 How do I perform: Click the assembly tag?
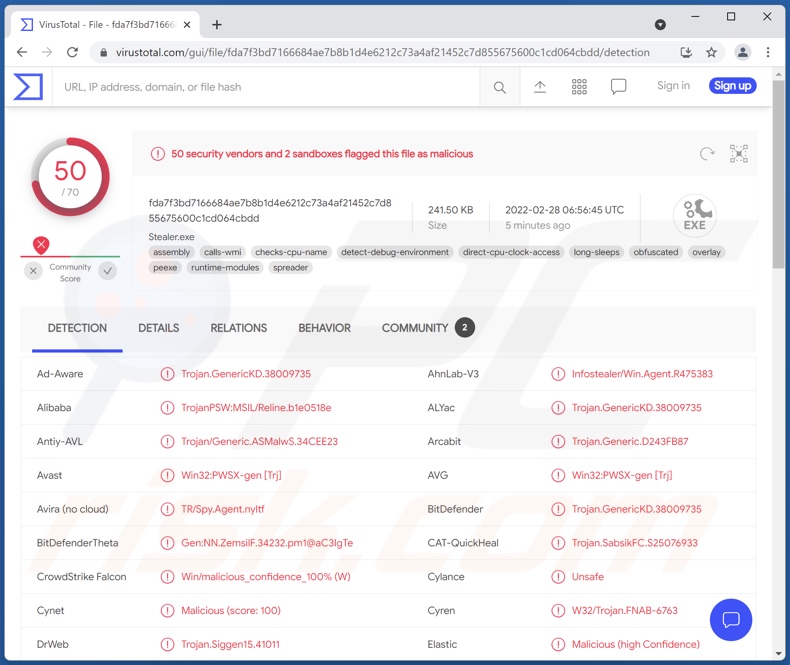[172, 252]
